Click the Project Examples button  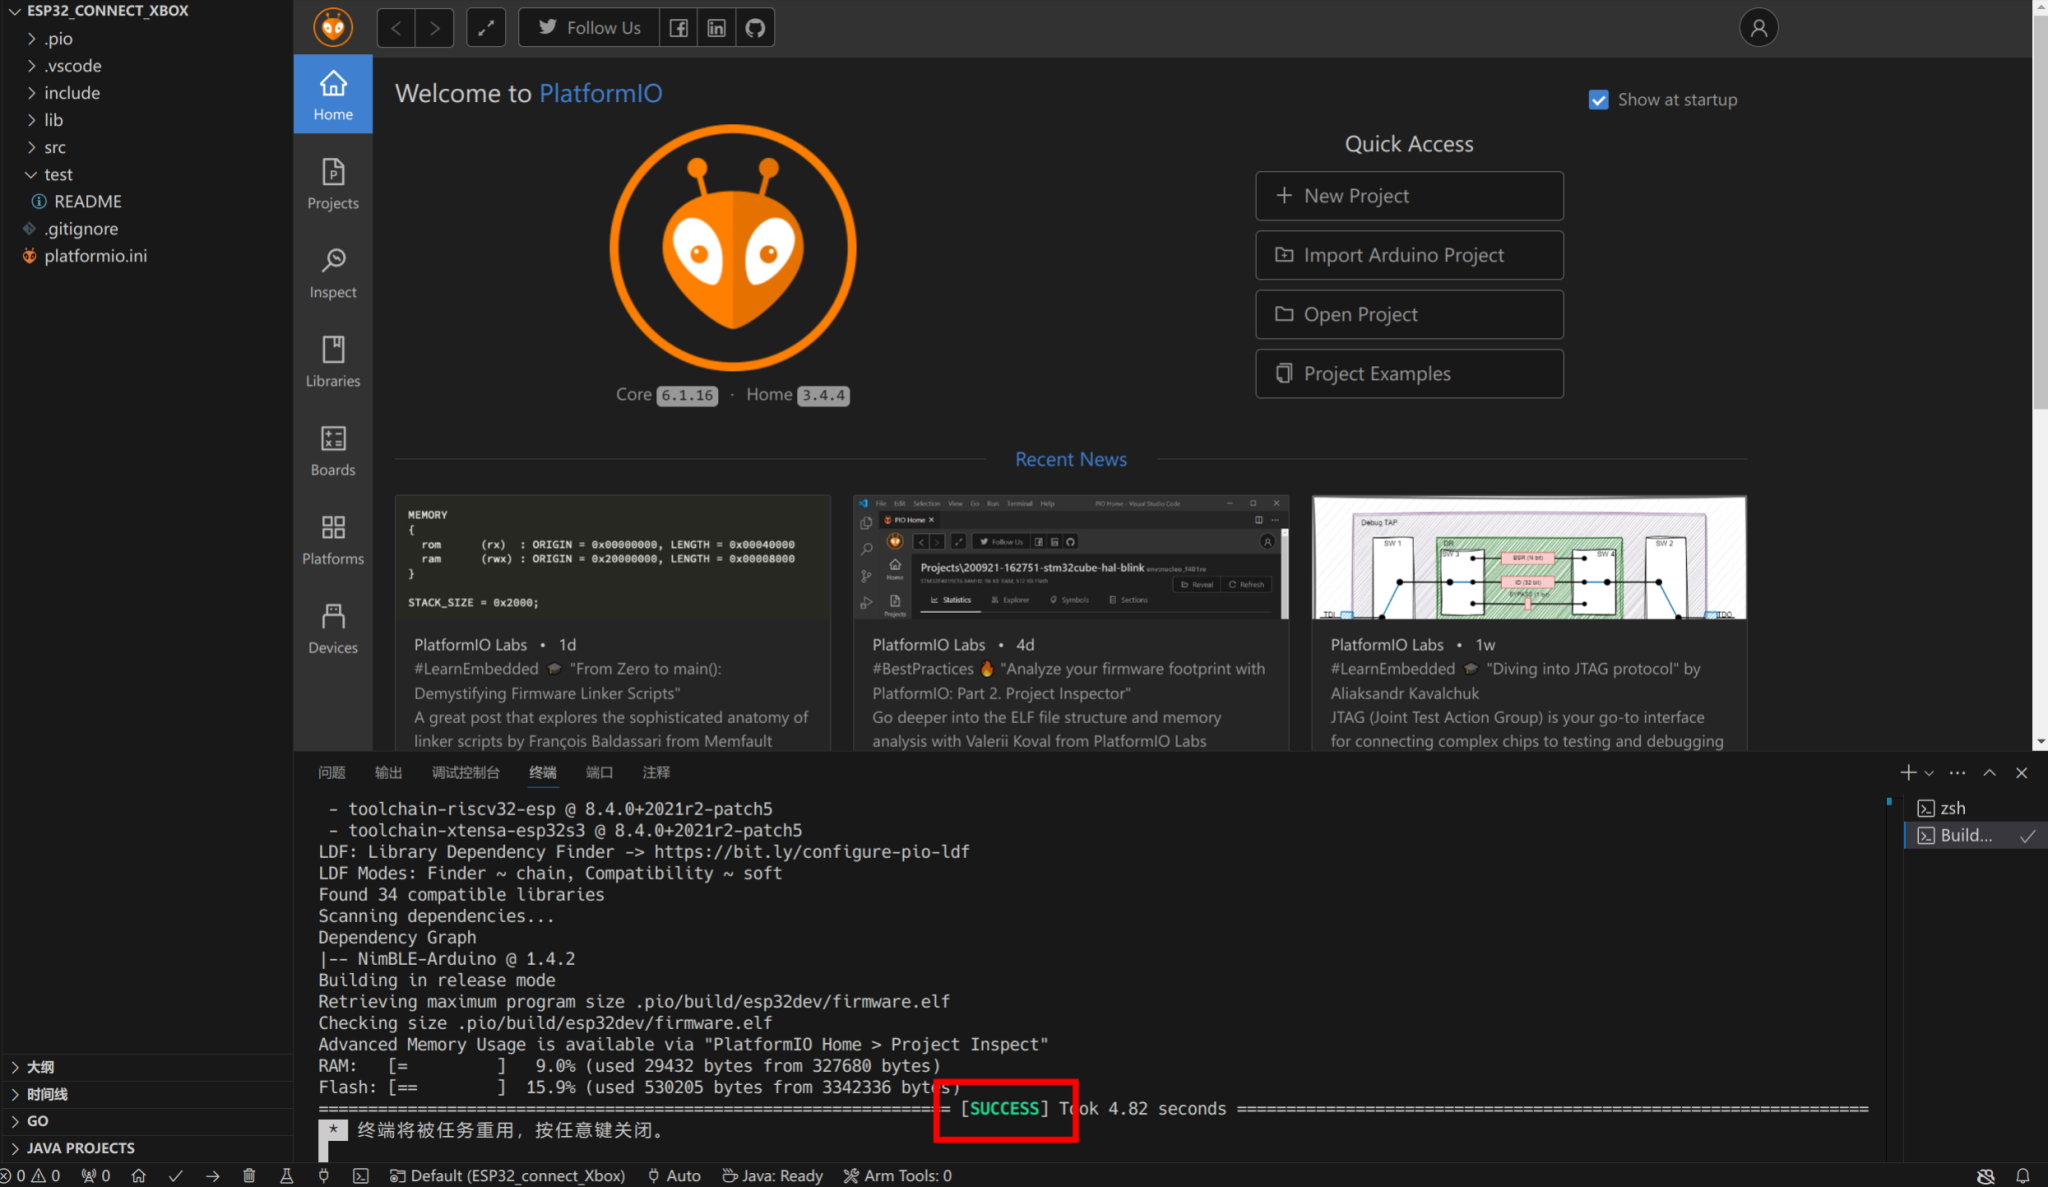click(1408, 374)
